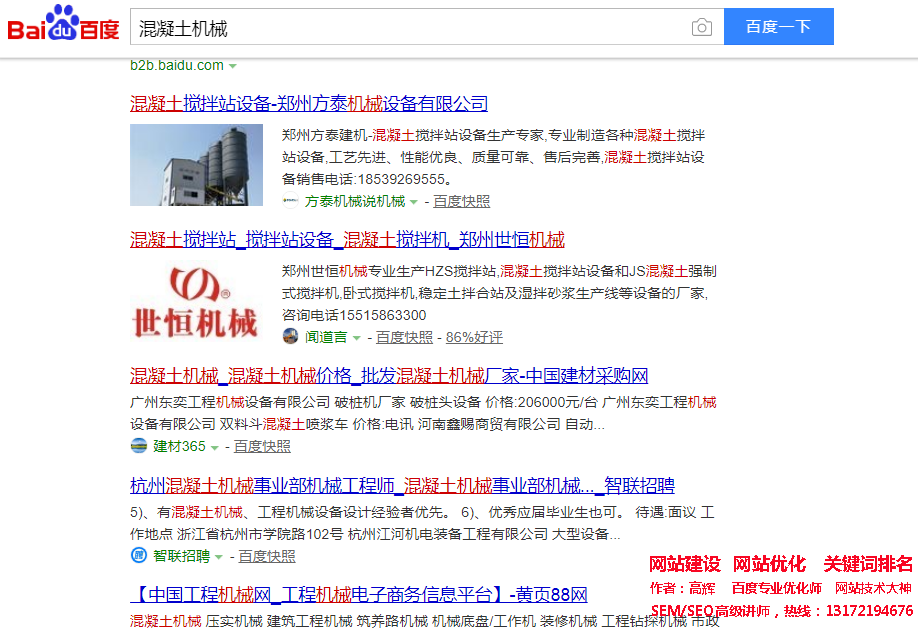Click 建材365 source icon

coord(138,446)
